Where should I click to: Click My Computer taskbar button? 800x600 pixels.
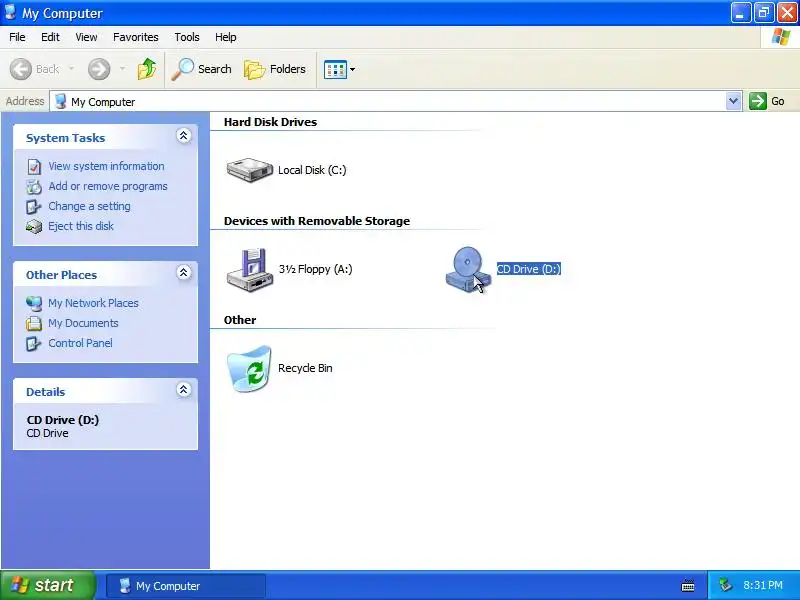[186, 586]
